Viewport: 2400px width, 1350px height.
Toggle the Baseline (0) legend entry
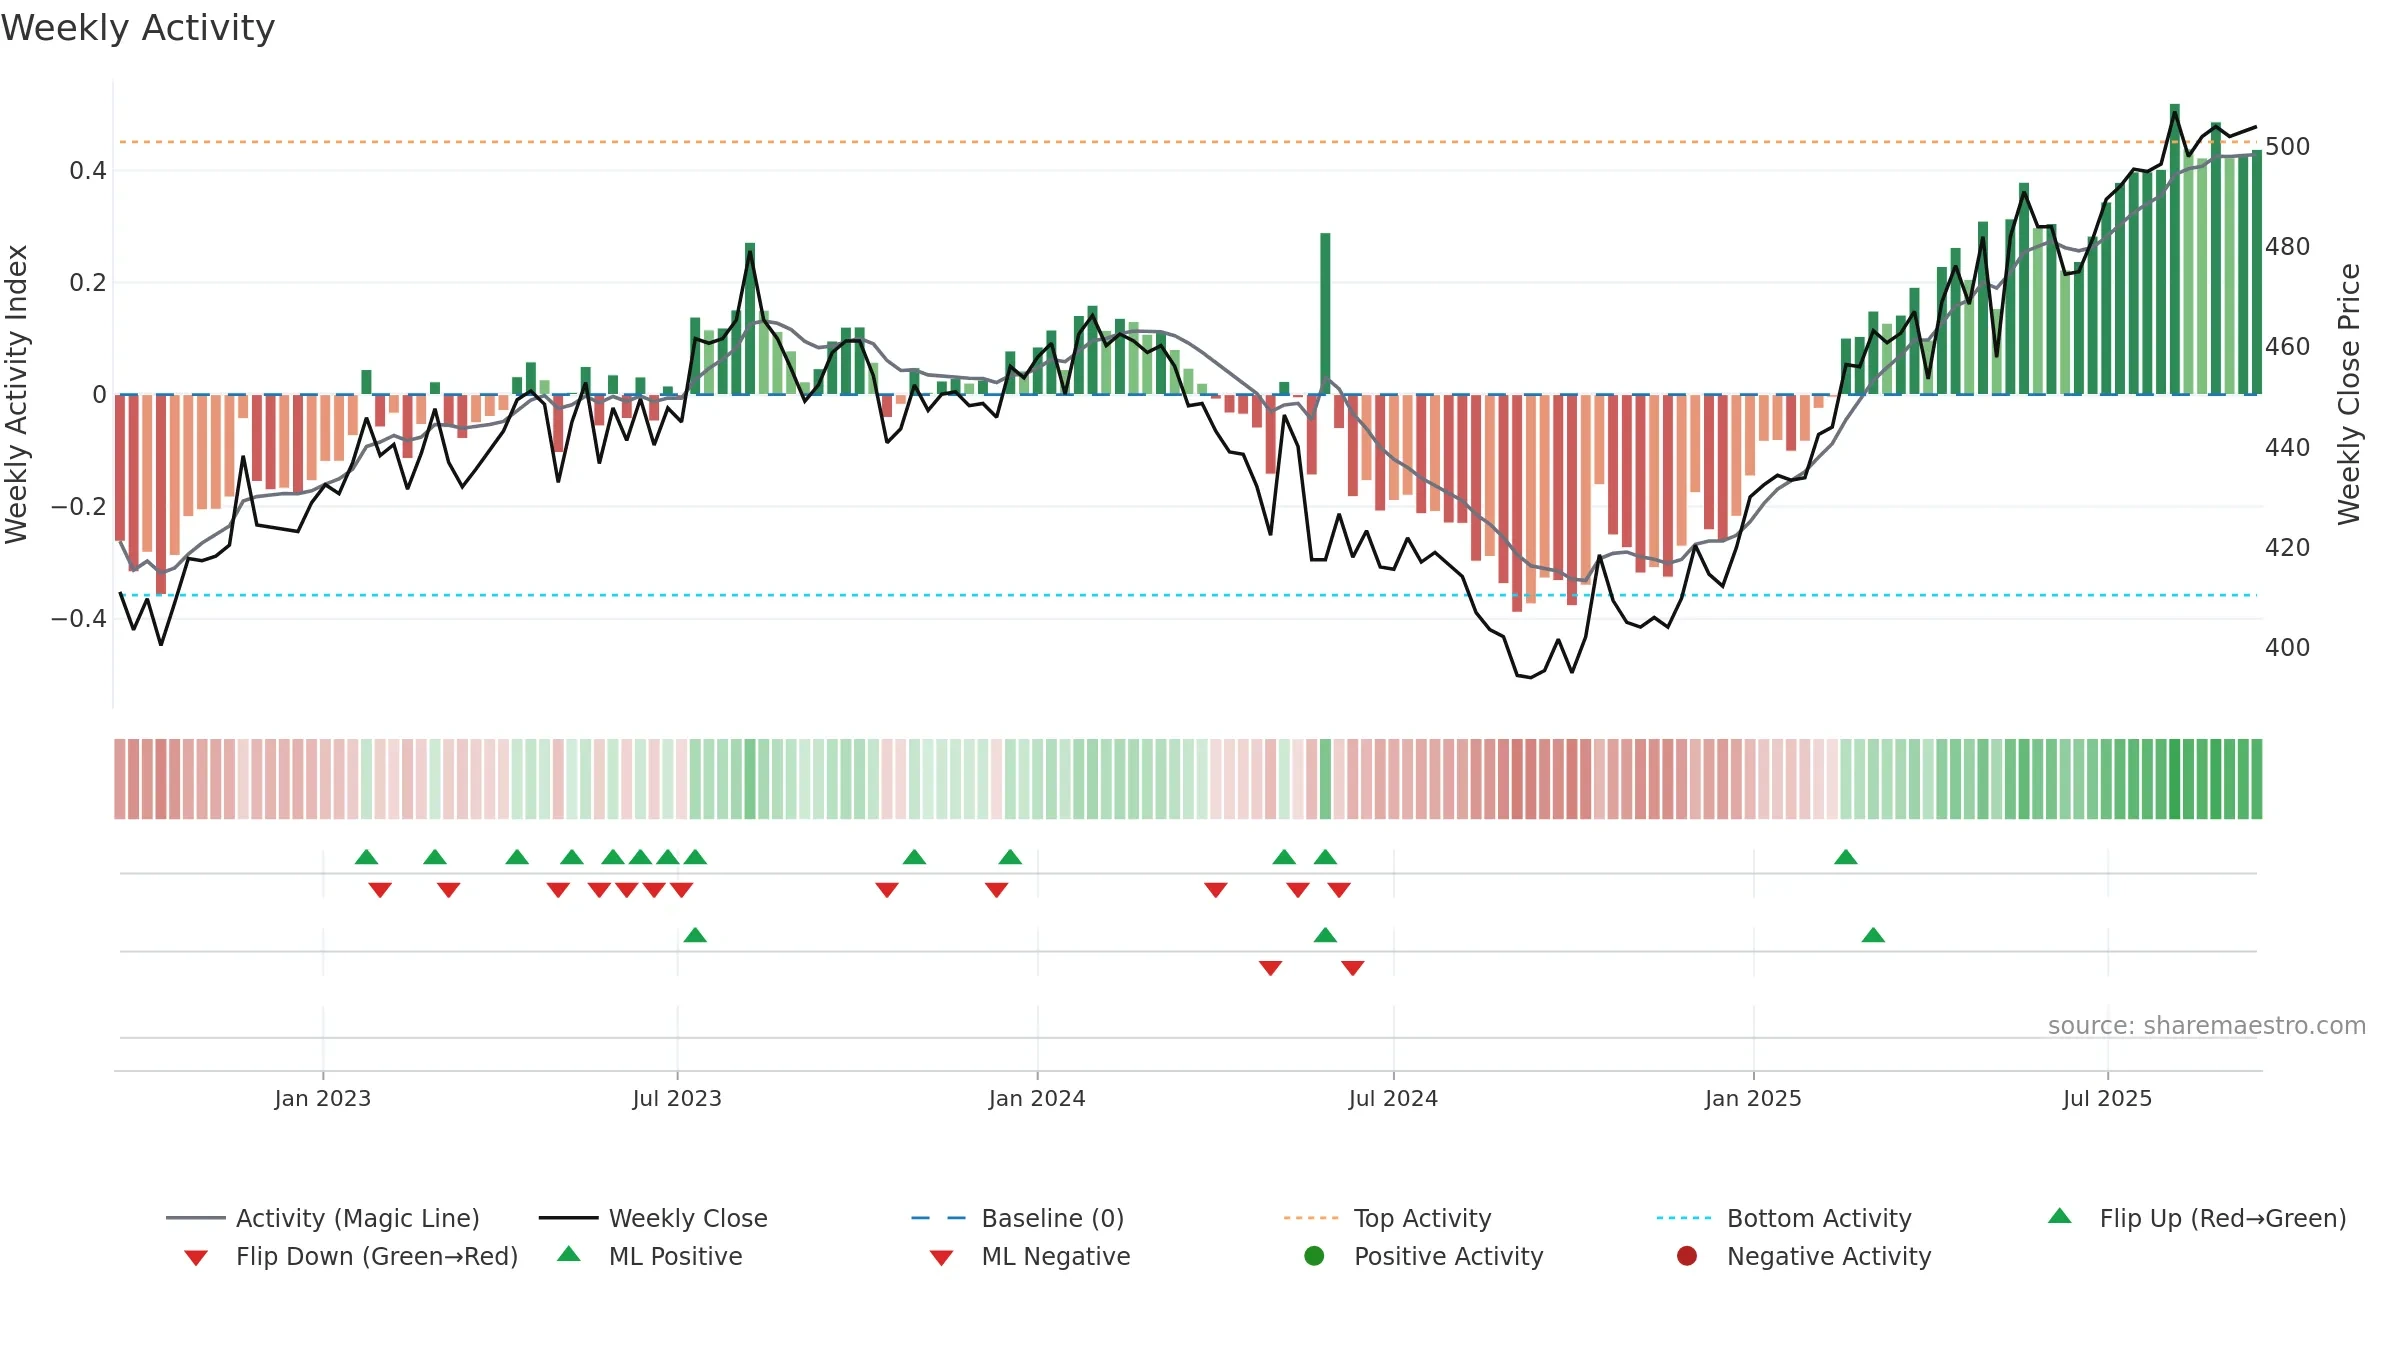tap(1018, 1218)
